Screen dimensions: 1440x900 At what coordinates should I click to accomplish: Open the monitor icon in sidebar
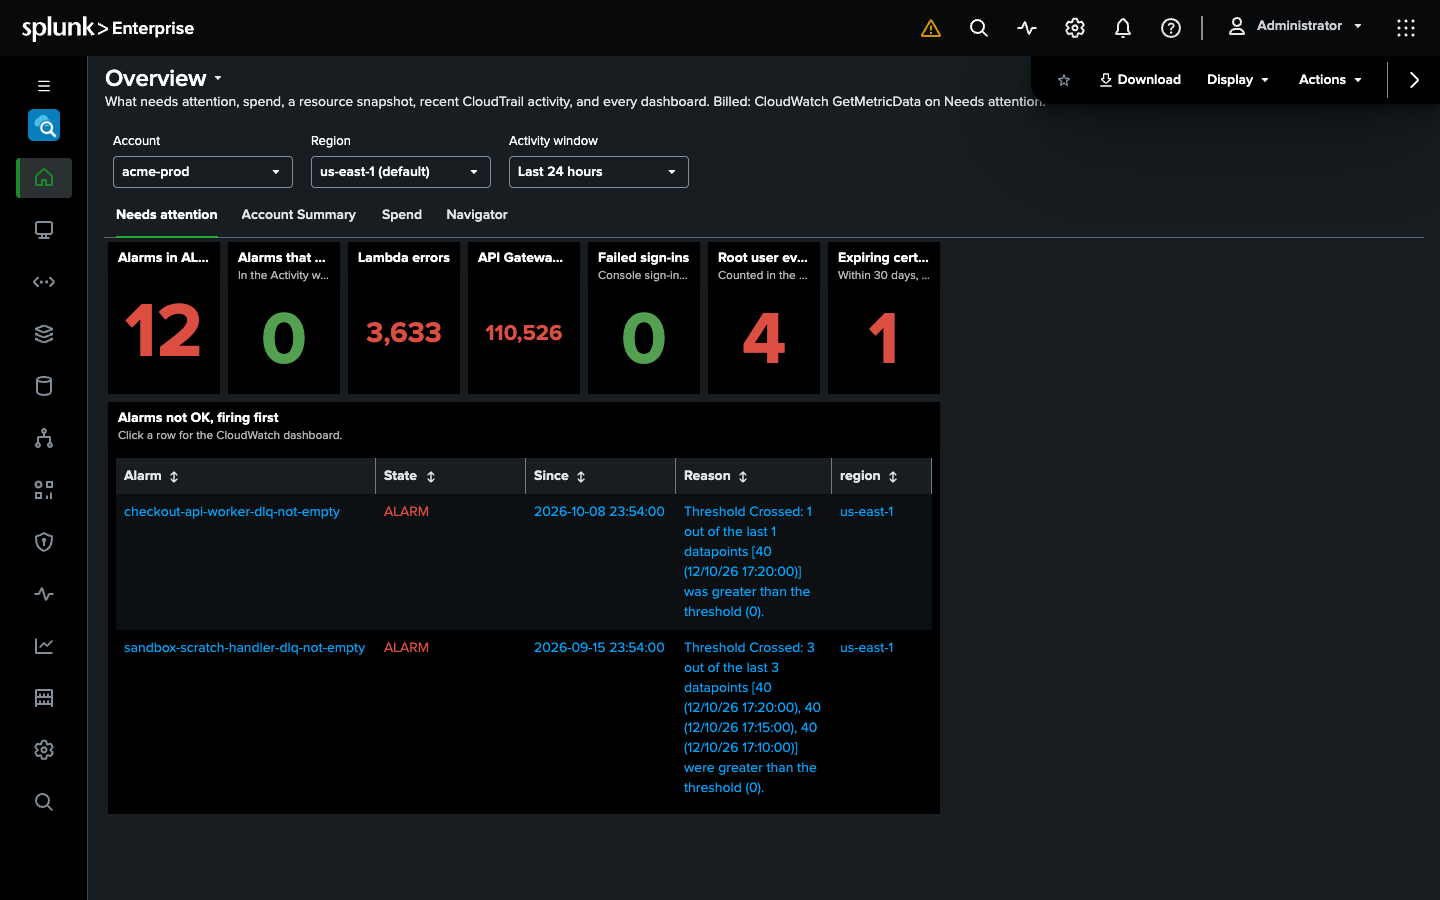[x=44, y=230]
